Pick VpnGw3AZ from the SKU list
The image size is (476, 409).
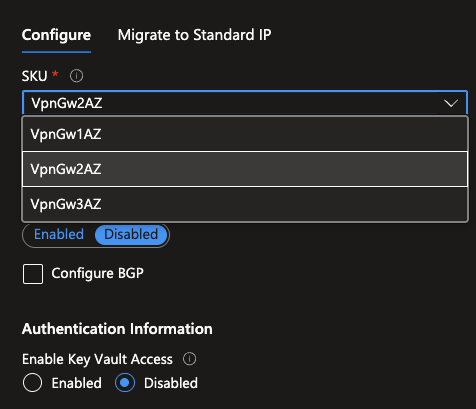[245, 204]
